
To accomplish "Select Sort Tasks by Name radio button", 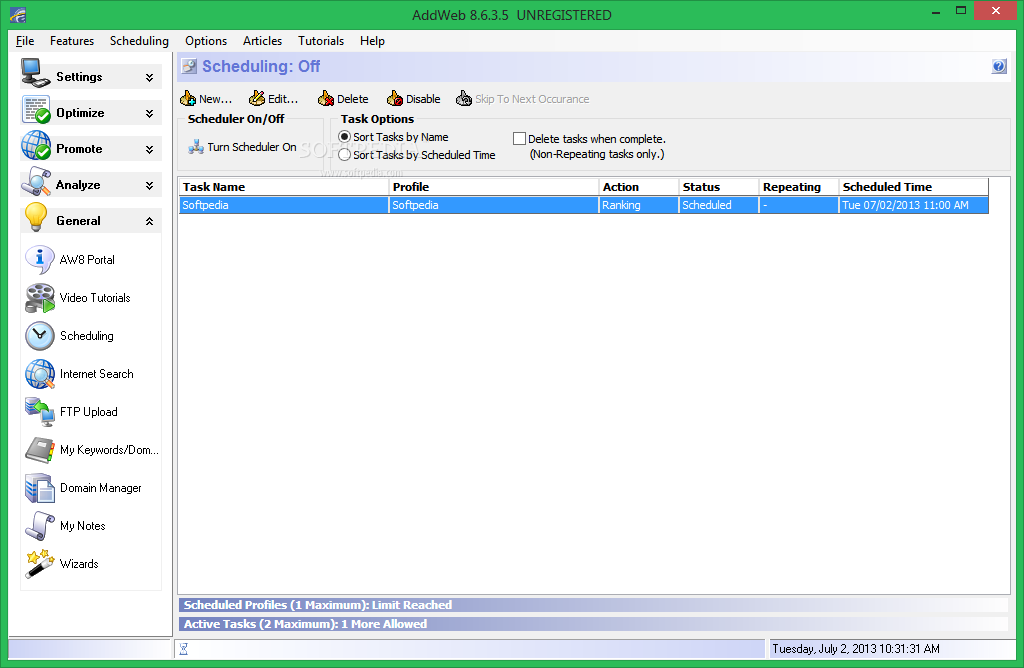I will (344, 136).
